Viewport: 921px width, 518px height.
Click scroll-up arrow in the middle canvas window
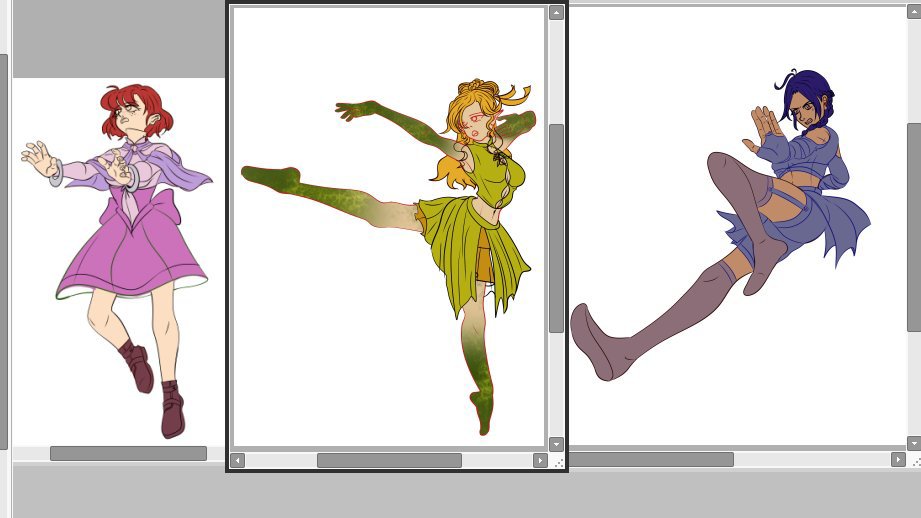pyautogui.click(x=556, y=12)
